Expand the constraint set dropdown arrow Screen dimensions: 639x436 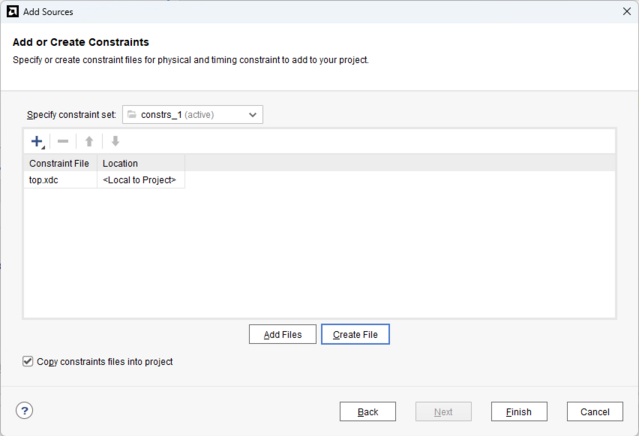[253, 115]
